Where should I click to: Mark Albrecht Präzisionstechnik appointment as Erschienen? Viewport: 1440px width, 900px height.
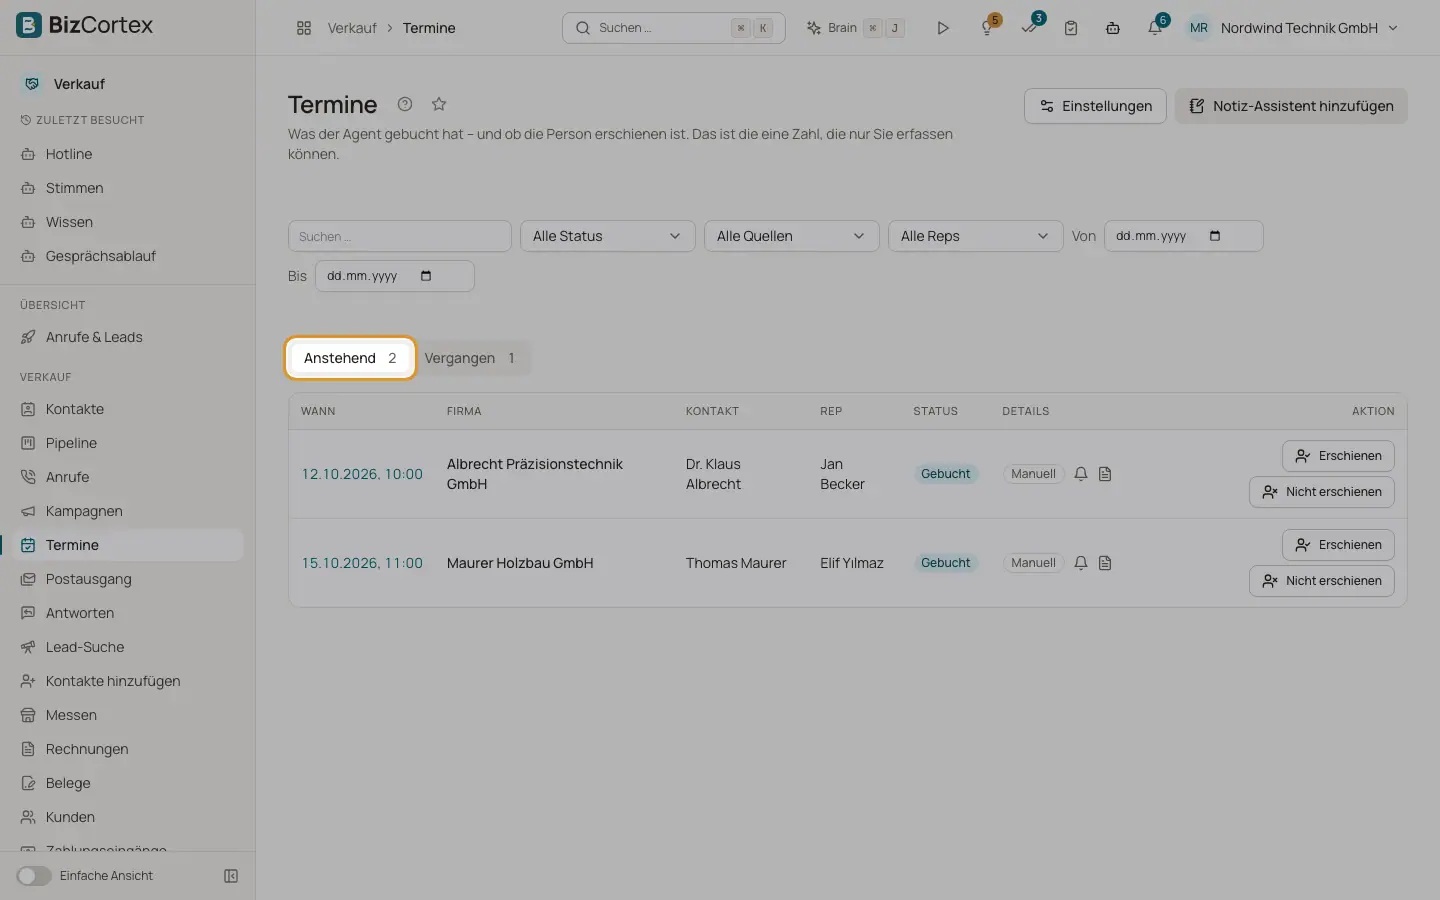pyautogui.click(x=1338, y=456)
